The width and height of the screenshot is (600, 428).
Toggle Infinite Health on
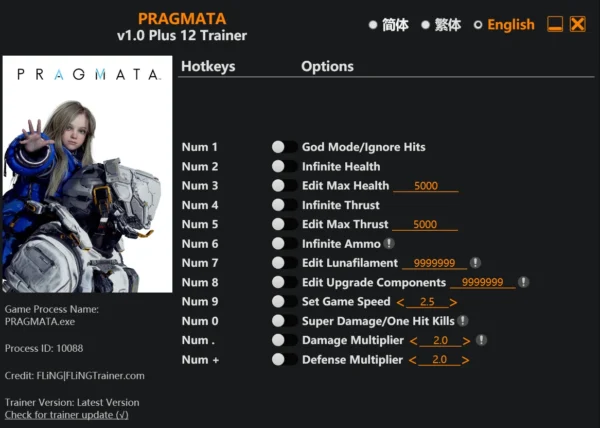tap(283, 167)
